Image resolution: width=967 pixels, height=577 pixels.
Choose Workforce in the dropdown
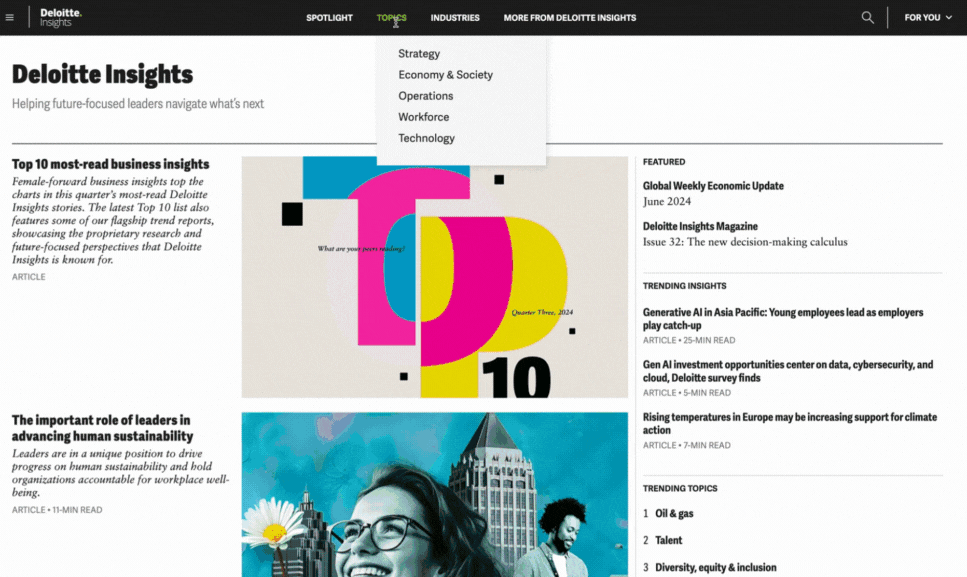click(424, 117)
